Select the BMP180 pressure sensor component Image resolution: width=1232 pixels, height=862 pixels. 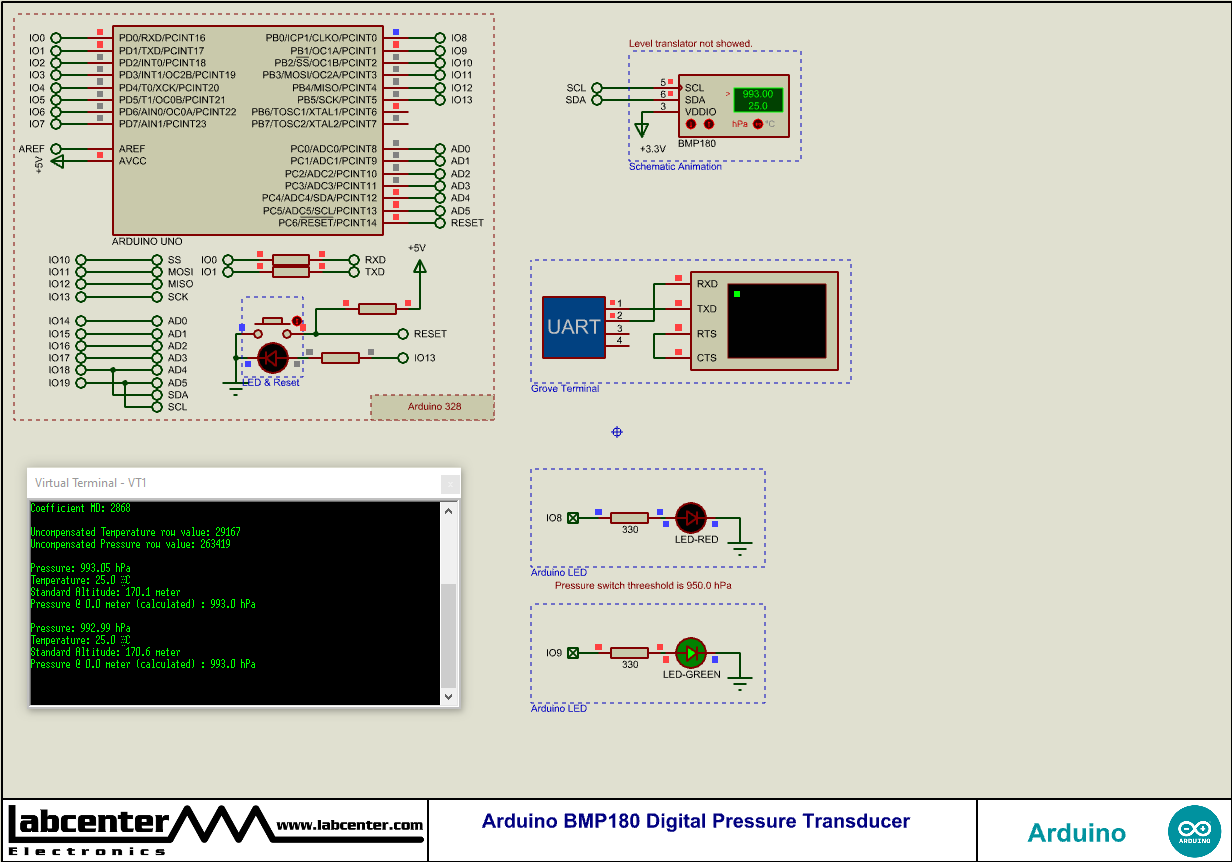[735, 105]
